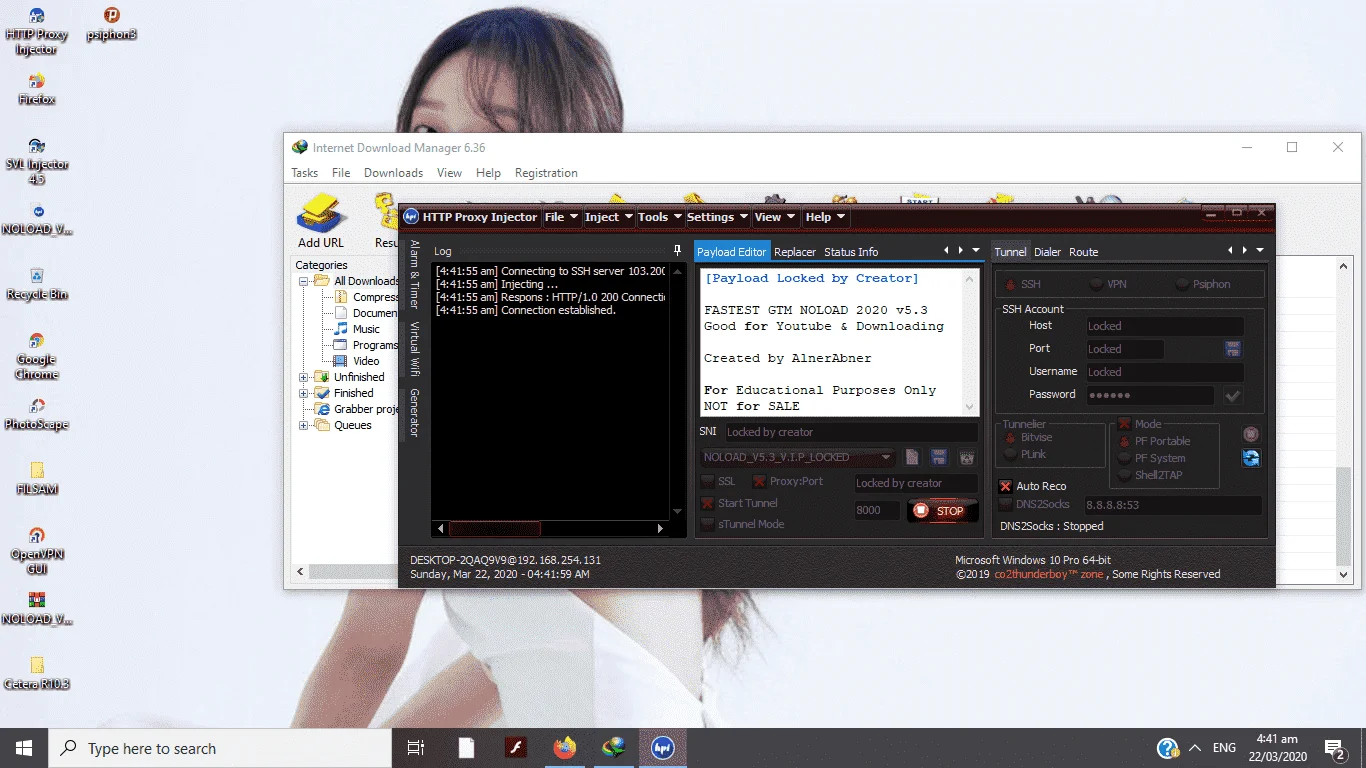Open the NOLOAD_V5.3_V.I.P_LOCKED config dropdown
The width and height of the screenshot is (1366, 768).
[797, 457]
